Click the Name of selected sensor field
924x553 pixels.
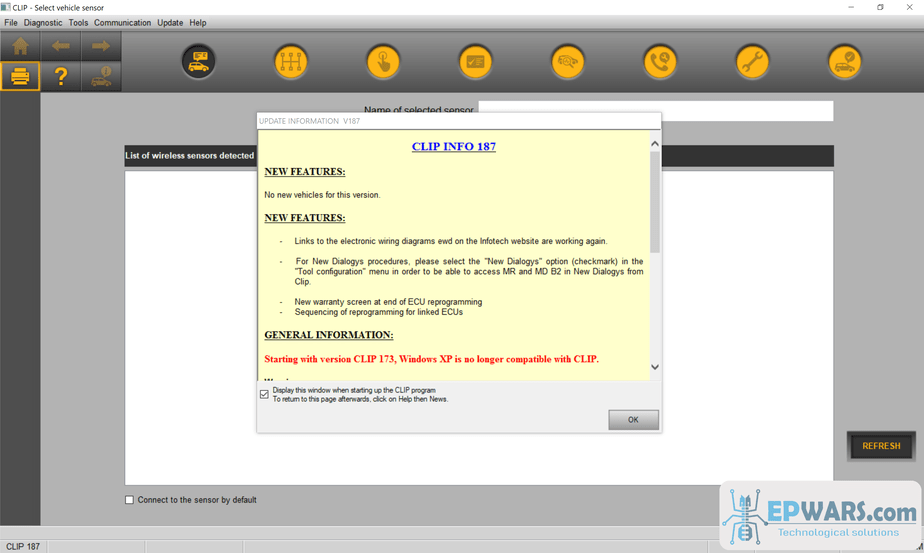tap(656, 111)
